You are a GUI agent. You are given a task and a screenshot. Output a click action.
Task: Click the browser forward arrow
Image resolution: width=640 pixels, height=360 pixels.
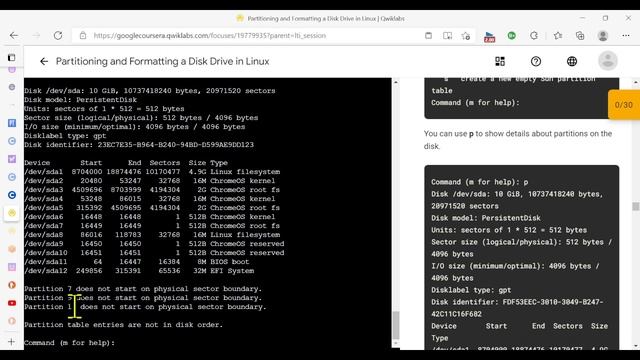(36, 36)
